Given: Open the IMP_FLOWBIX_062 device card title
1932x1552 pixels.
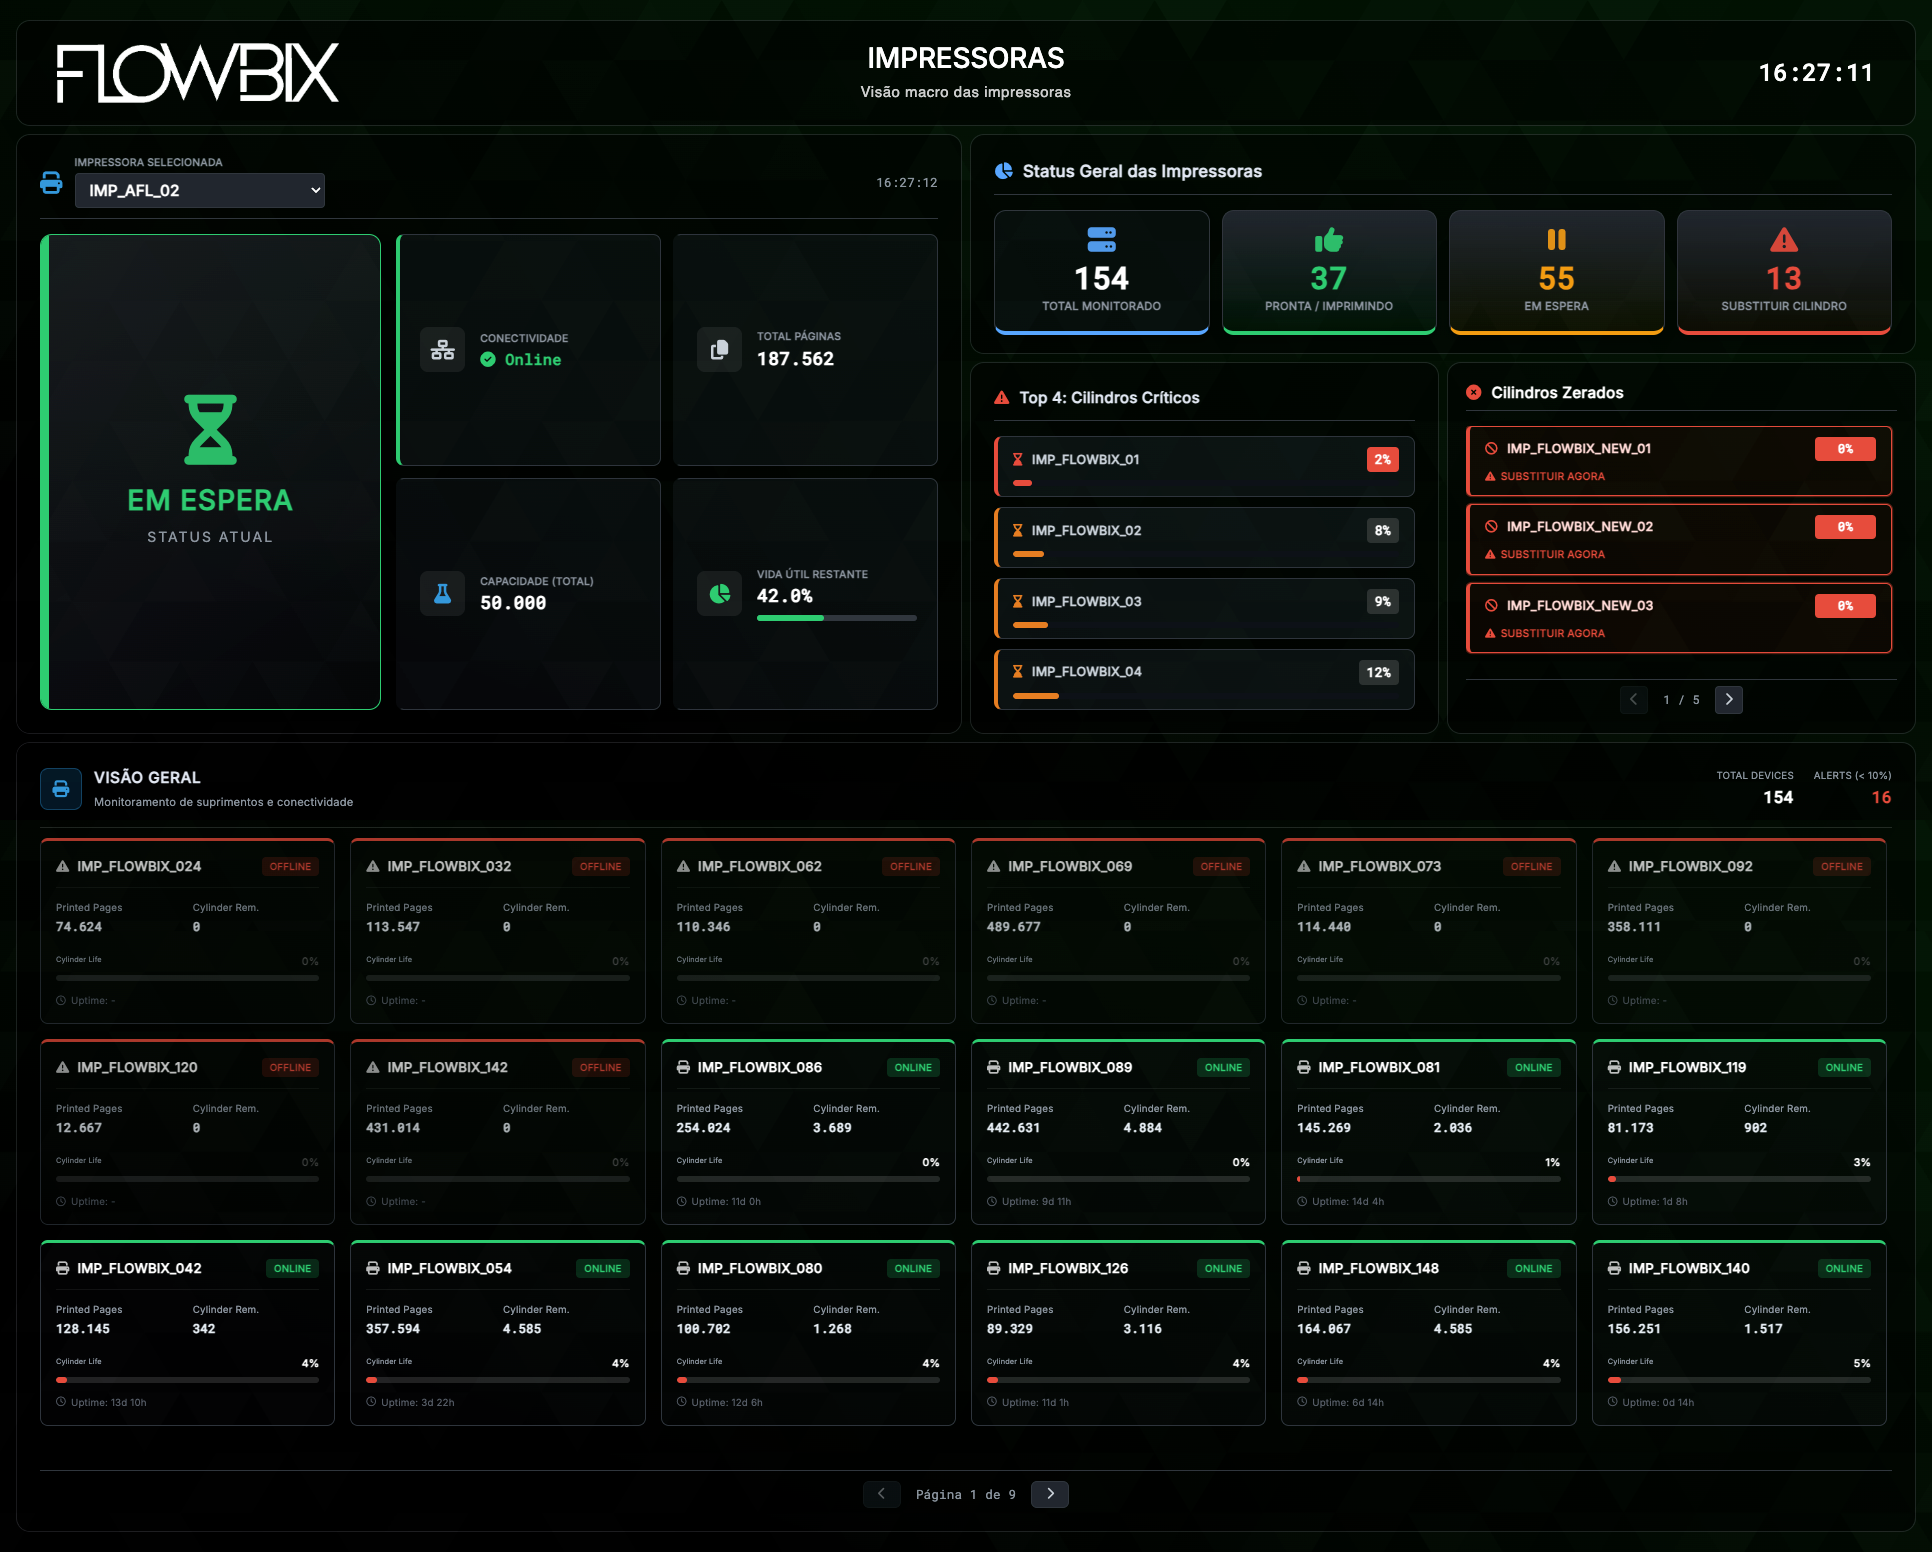Looking at the screenshot, I should (x=760, y=867).
